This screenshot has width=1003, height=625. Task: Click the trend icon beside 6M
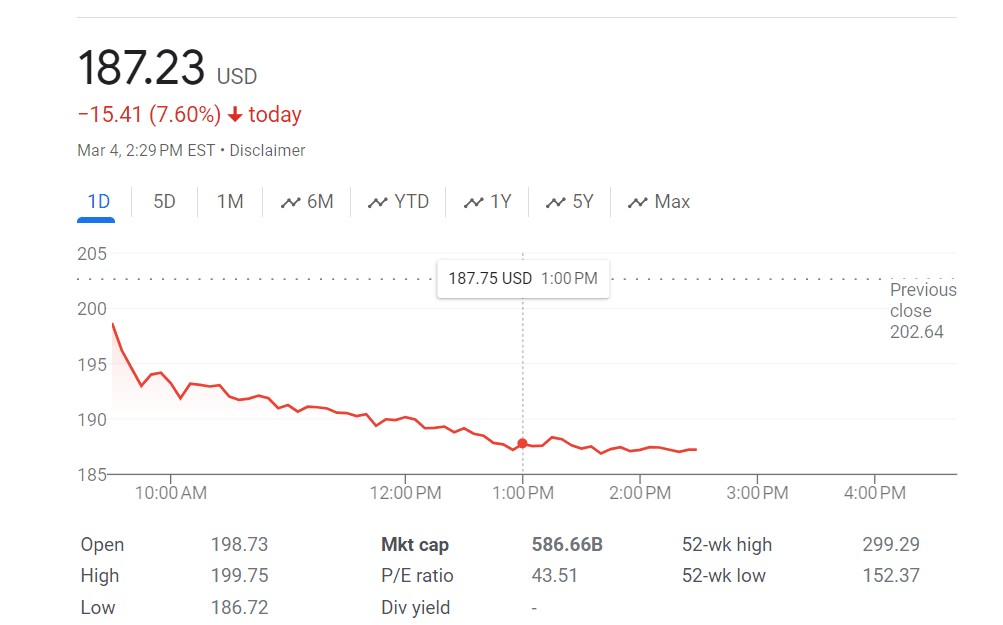(x=291, y=203)
